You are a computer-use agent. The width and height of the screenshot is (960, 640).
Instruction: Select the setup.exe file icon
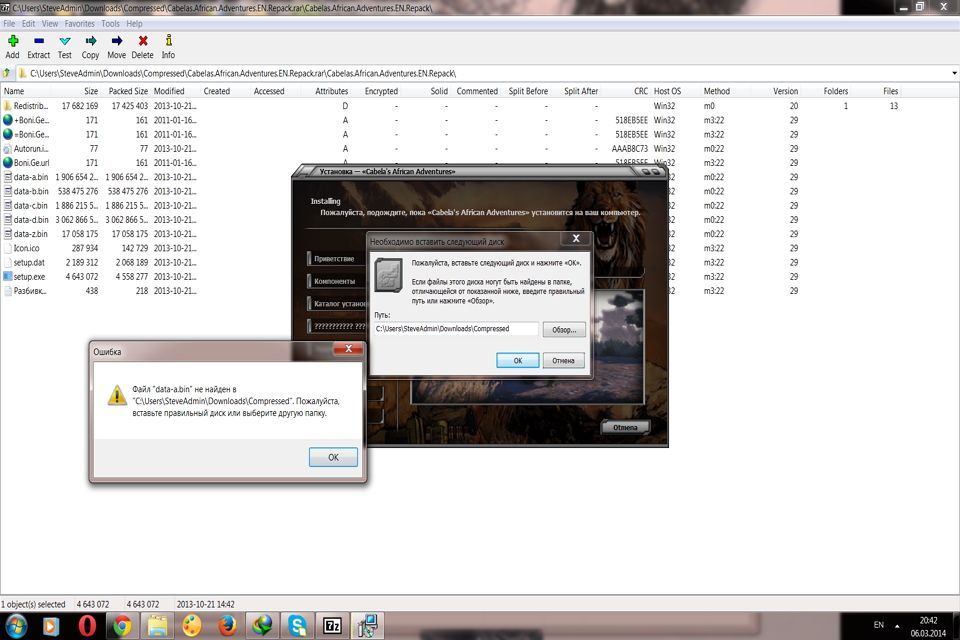click(7, 277)
